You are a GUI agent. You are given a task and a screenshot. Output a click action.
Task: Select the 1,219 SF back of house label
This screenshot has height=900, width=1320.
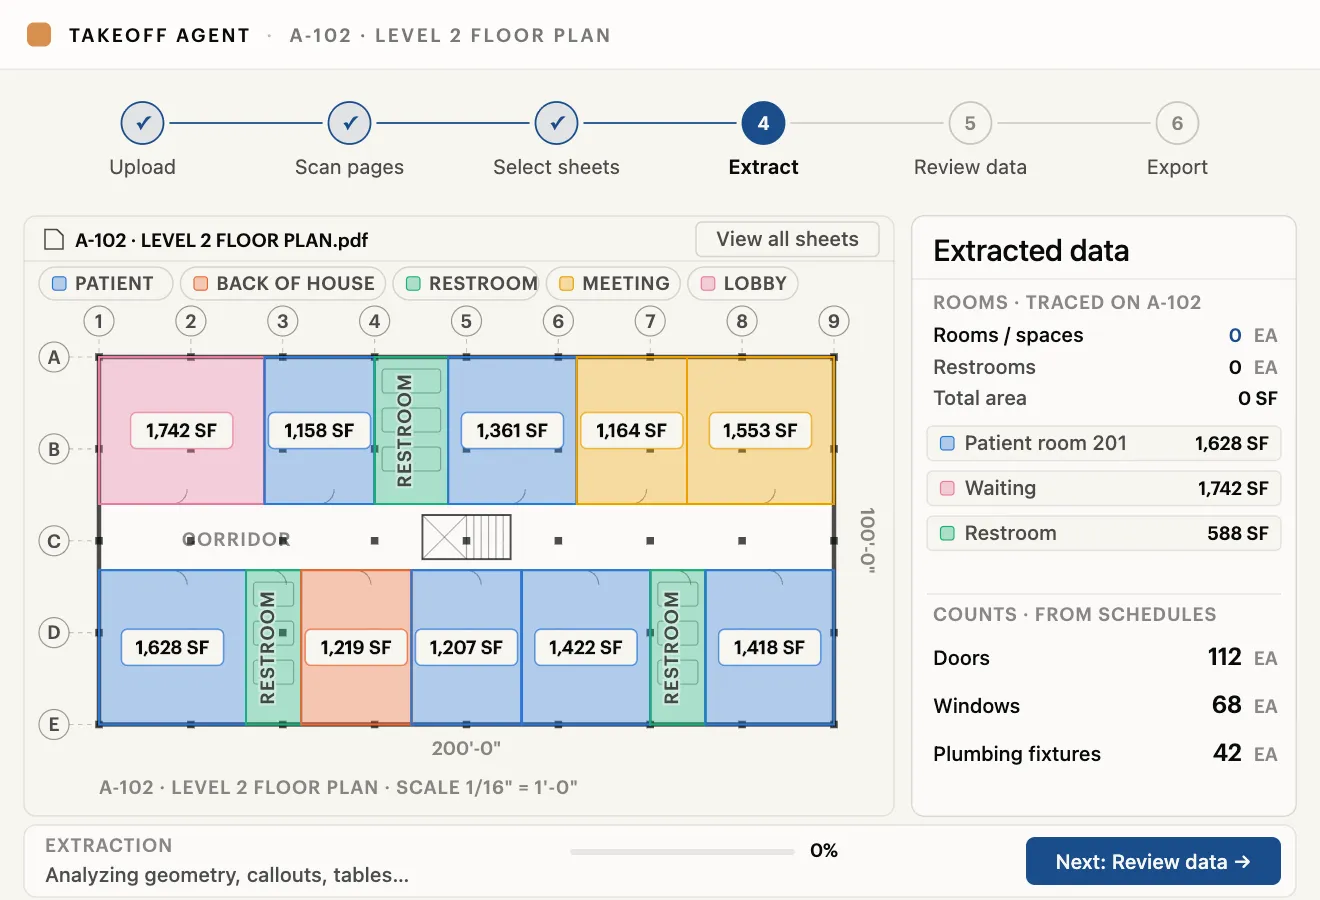point(355,648)
